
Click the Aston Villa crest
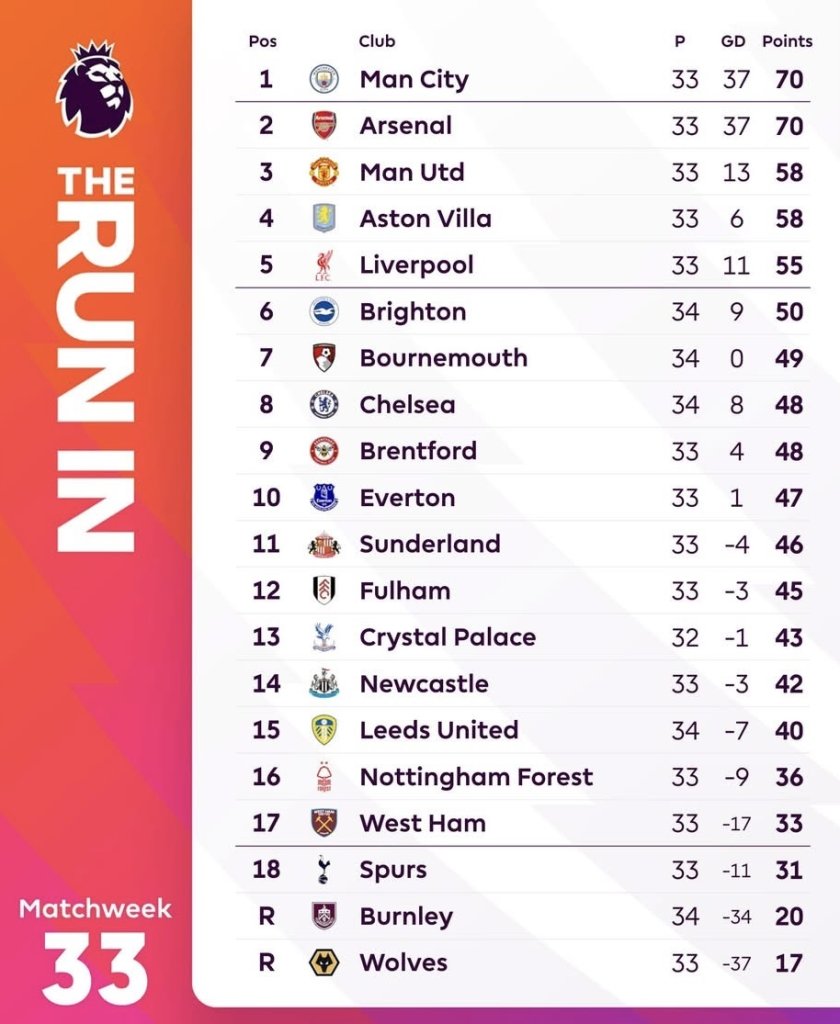tap(323, 218)
